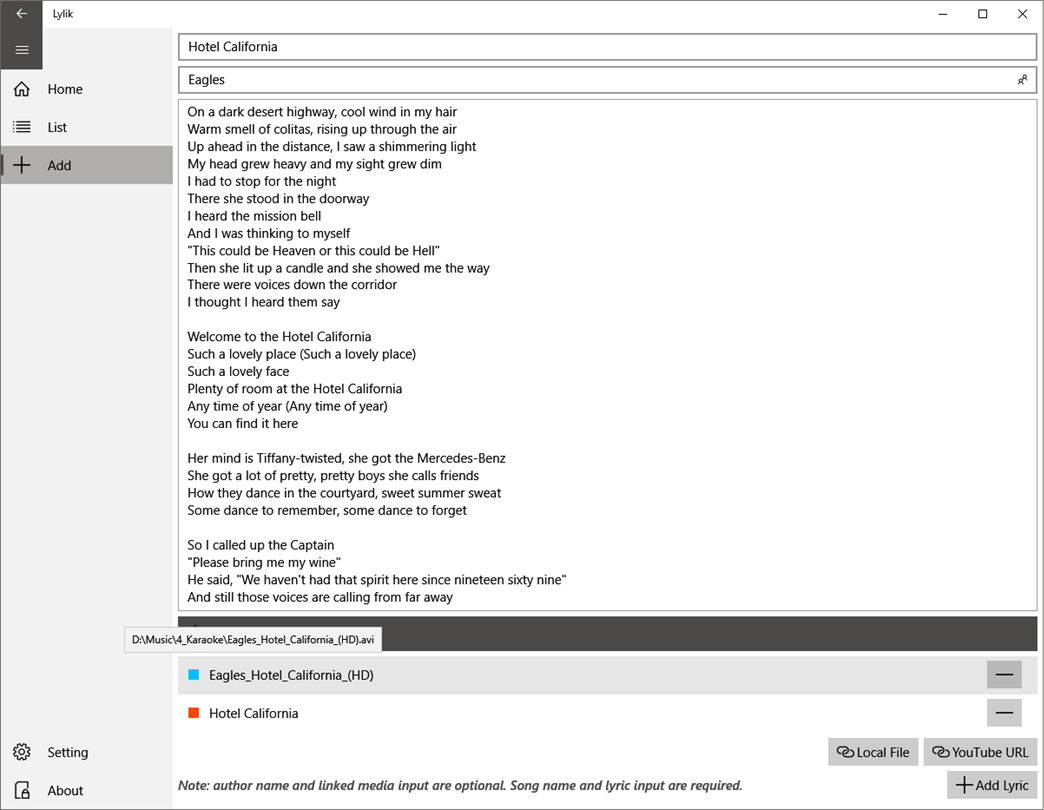The height and width of the screenshot is (810, 1044).
Task: Link a YouTube URL
Action: point(980,752)
